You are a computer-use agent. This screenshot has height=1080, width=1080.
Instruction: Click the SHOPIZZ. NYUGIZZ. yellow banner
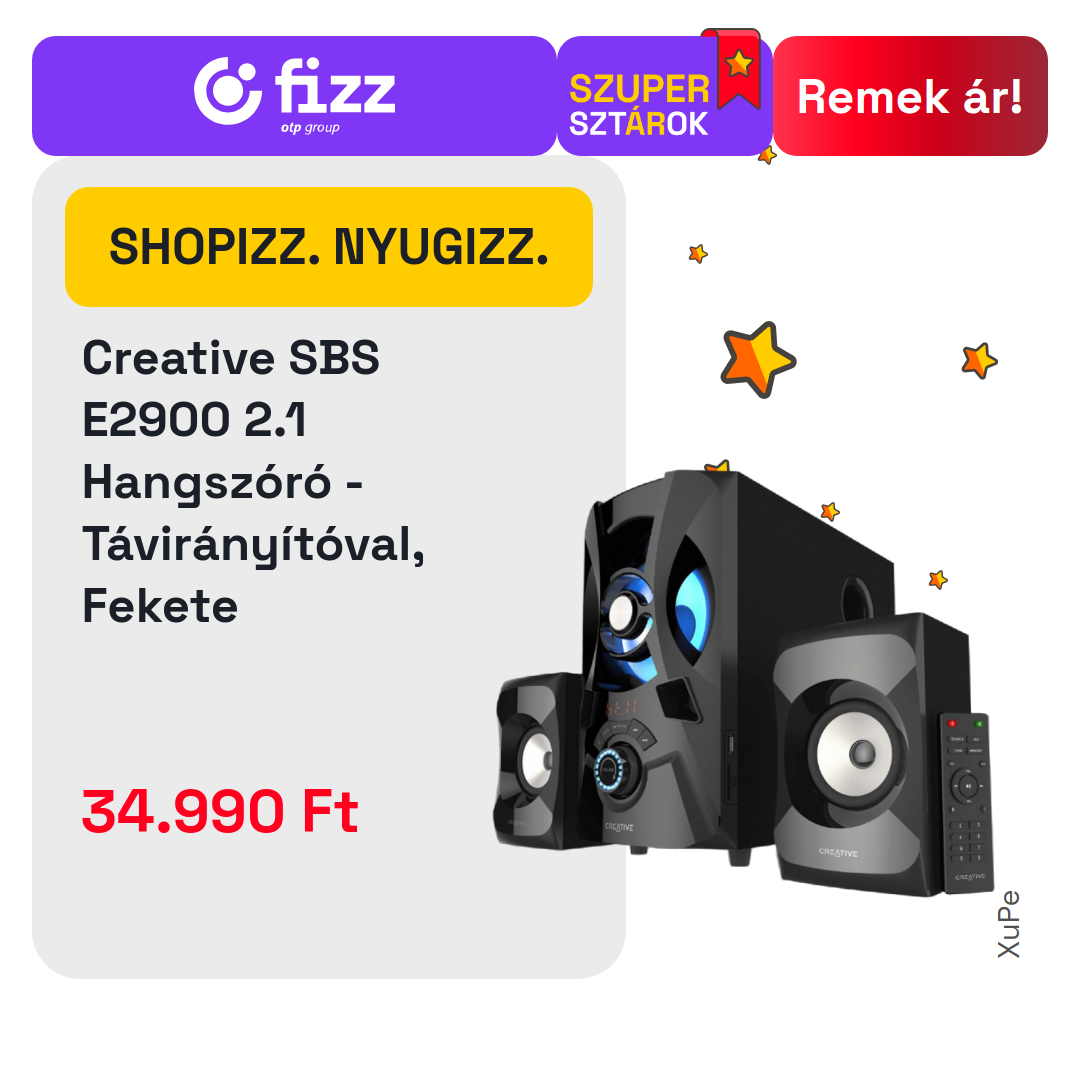(x=329, y=247)
